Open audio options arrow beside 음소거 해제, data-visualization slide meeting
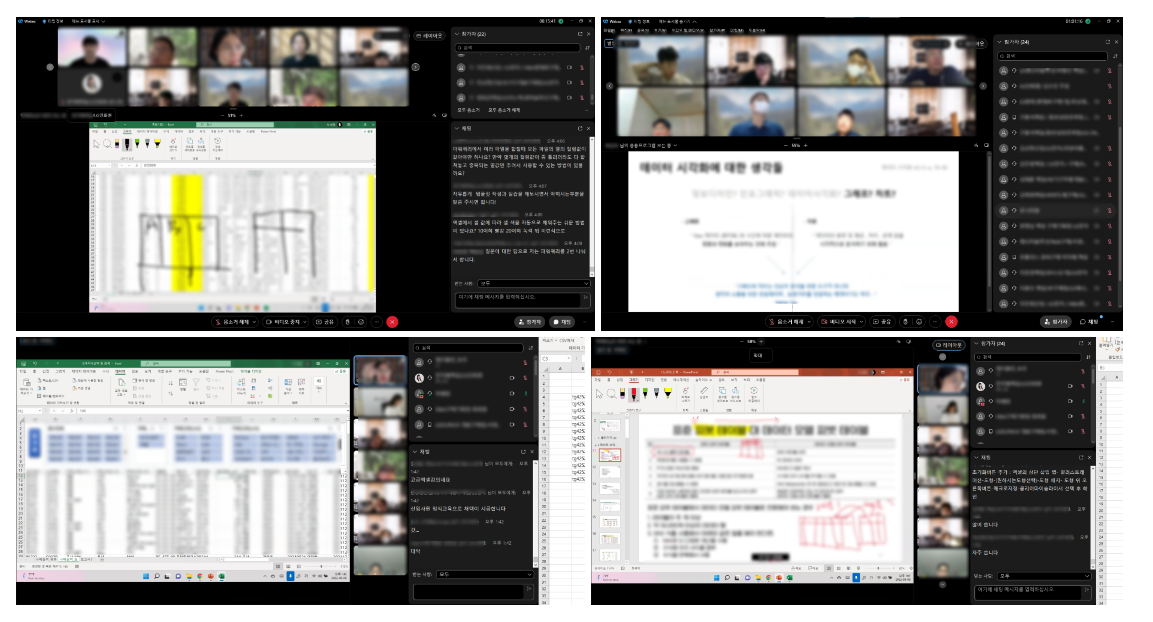This screenshot has width=1153, height=622. click(810, 322)
